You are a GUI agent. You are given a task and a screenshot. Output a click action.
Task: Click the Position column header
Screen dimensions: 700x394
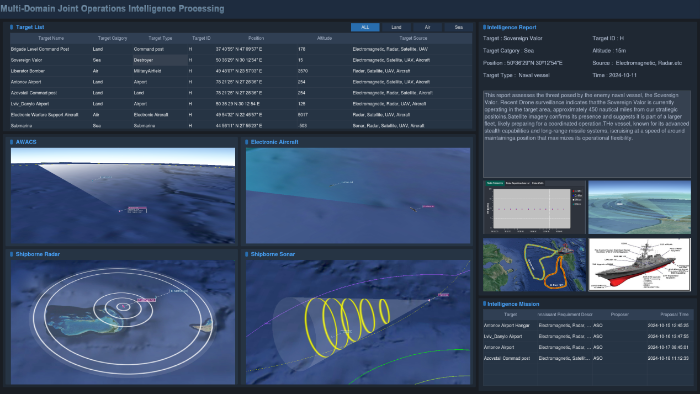[256, 38]
